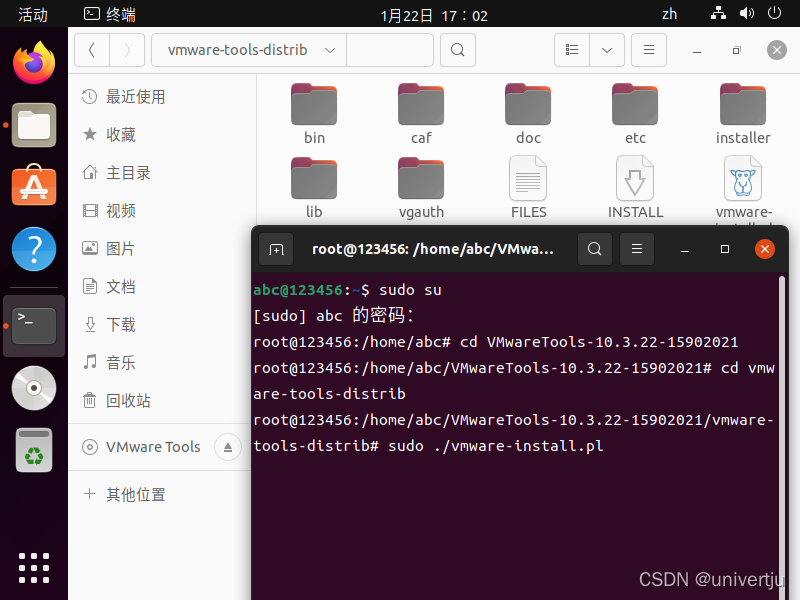Image resolution: width=800 pixels, height=600 pixels.
Task: Open Trash from the dock
Action: (34, 450)
